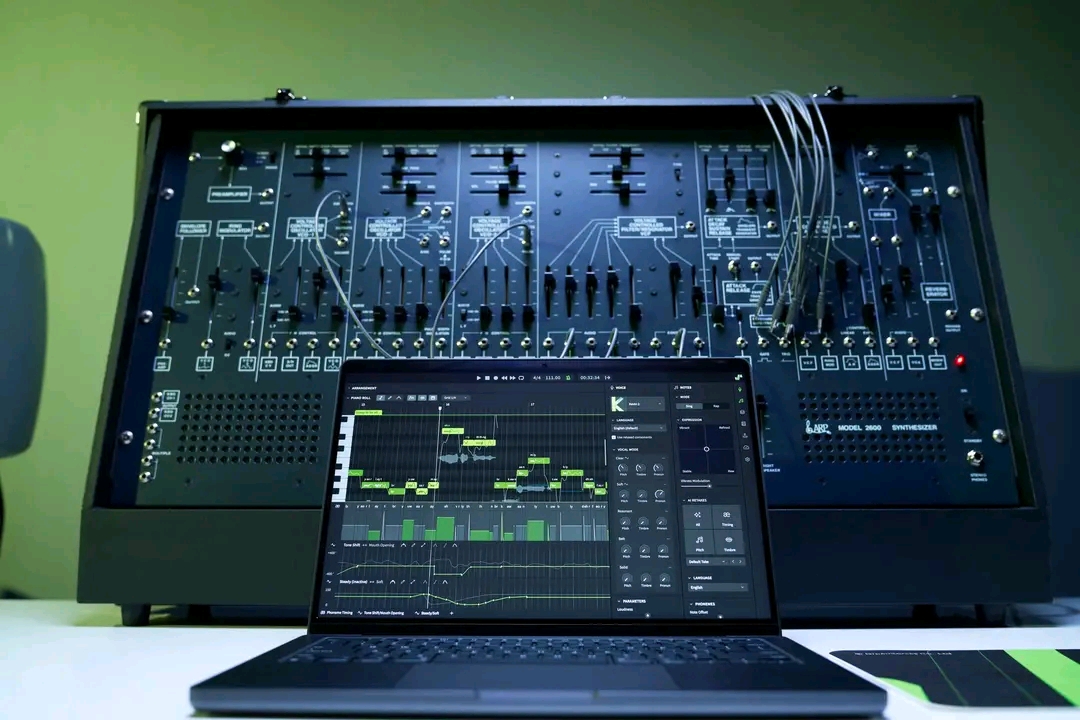Select the Phoneme Timing tab at bottom
1080x720 pixels.
[x=338, y=612]
